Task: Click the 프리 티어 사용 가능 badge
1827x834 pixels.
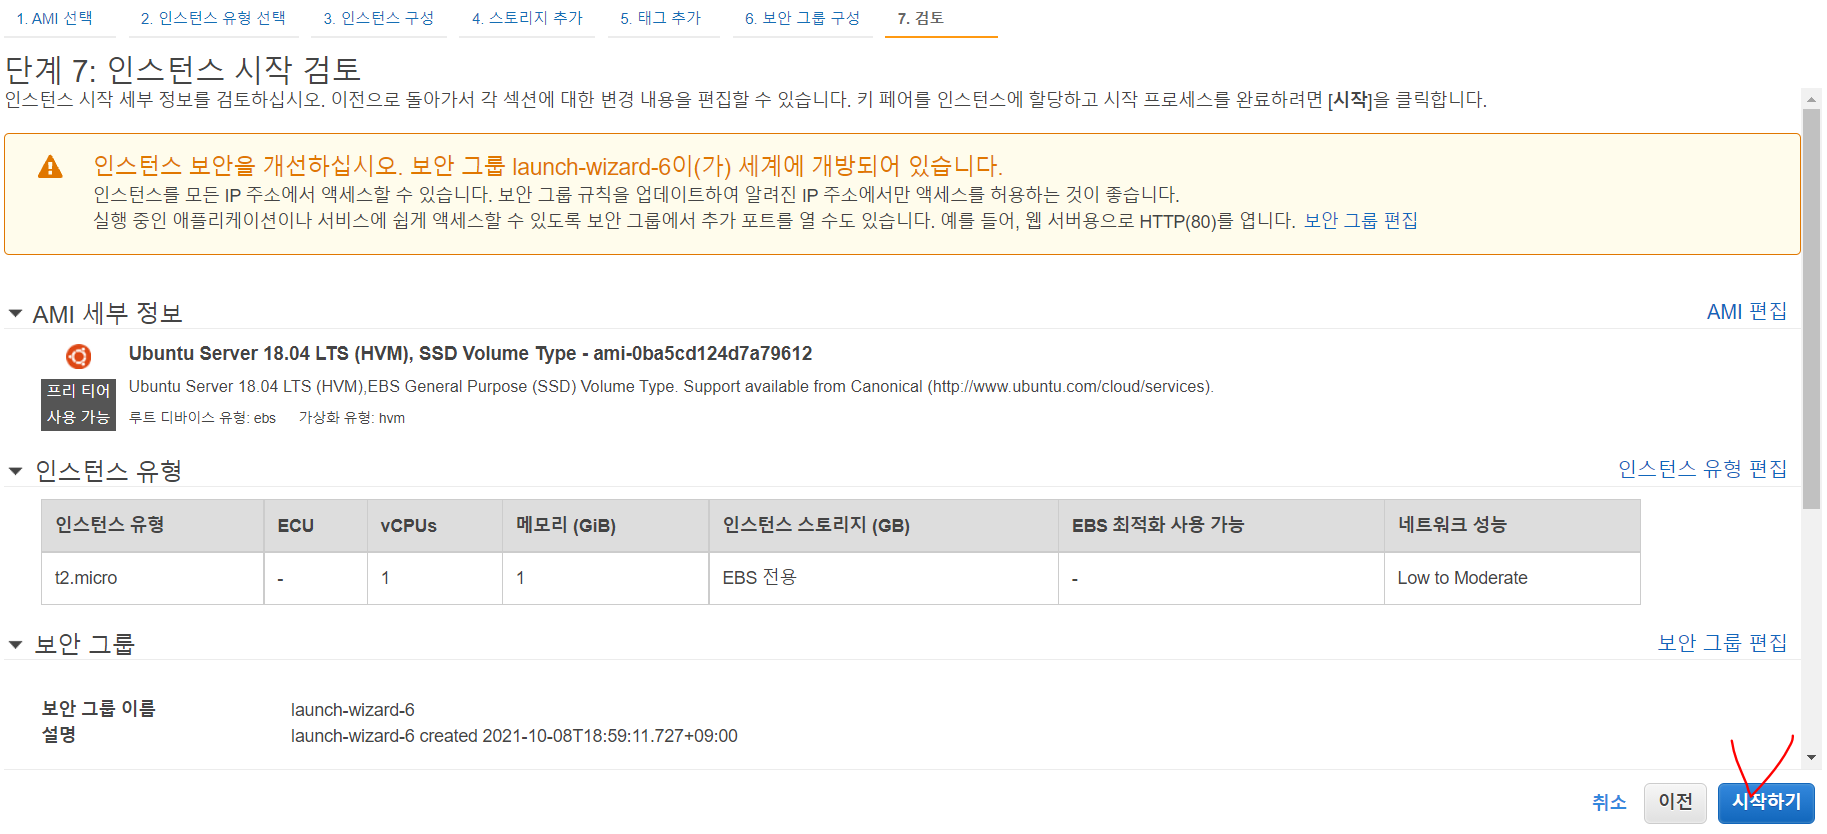Action: (78, 404)
